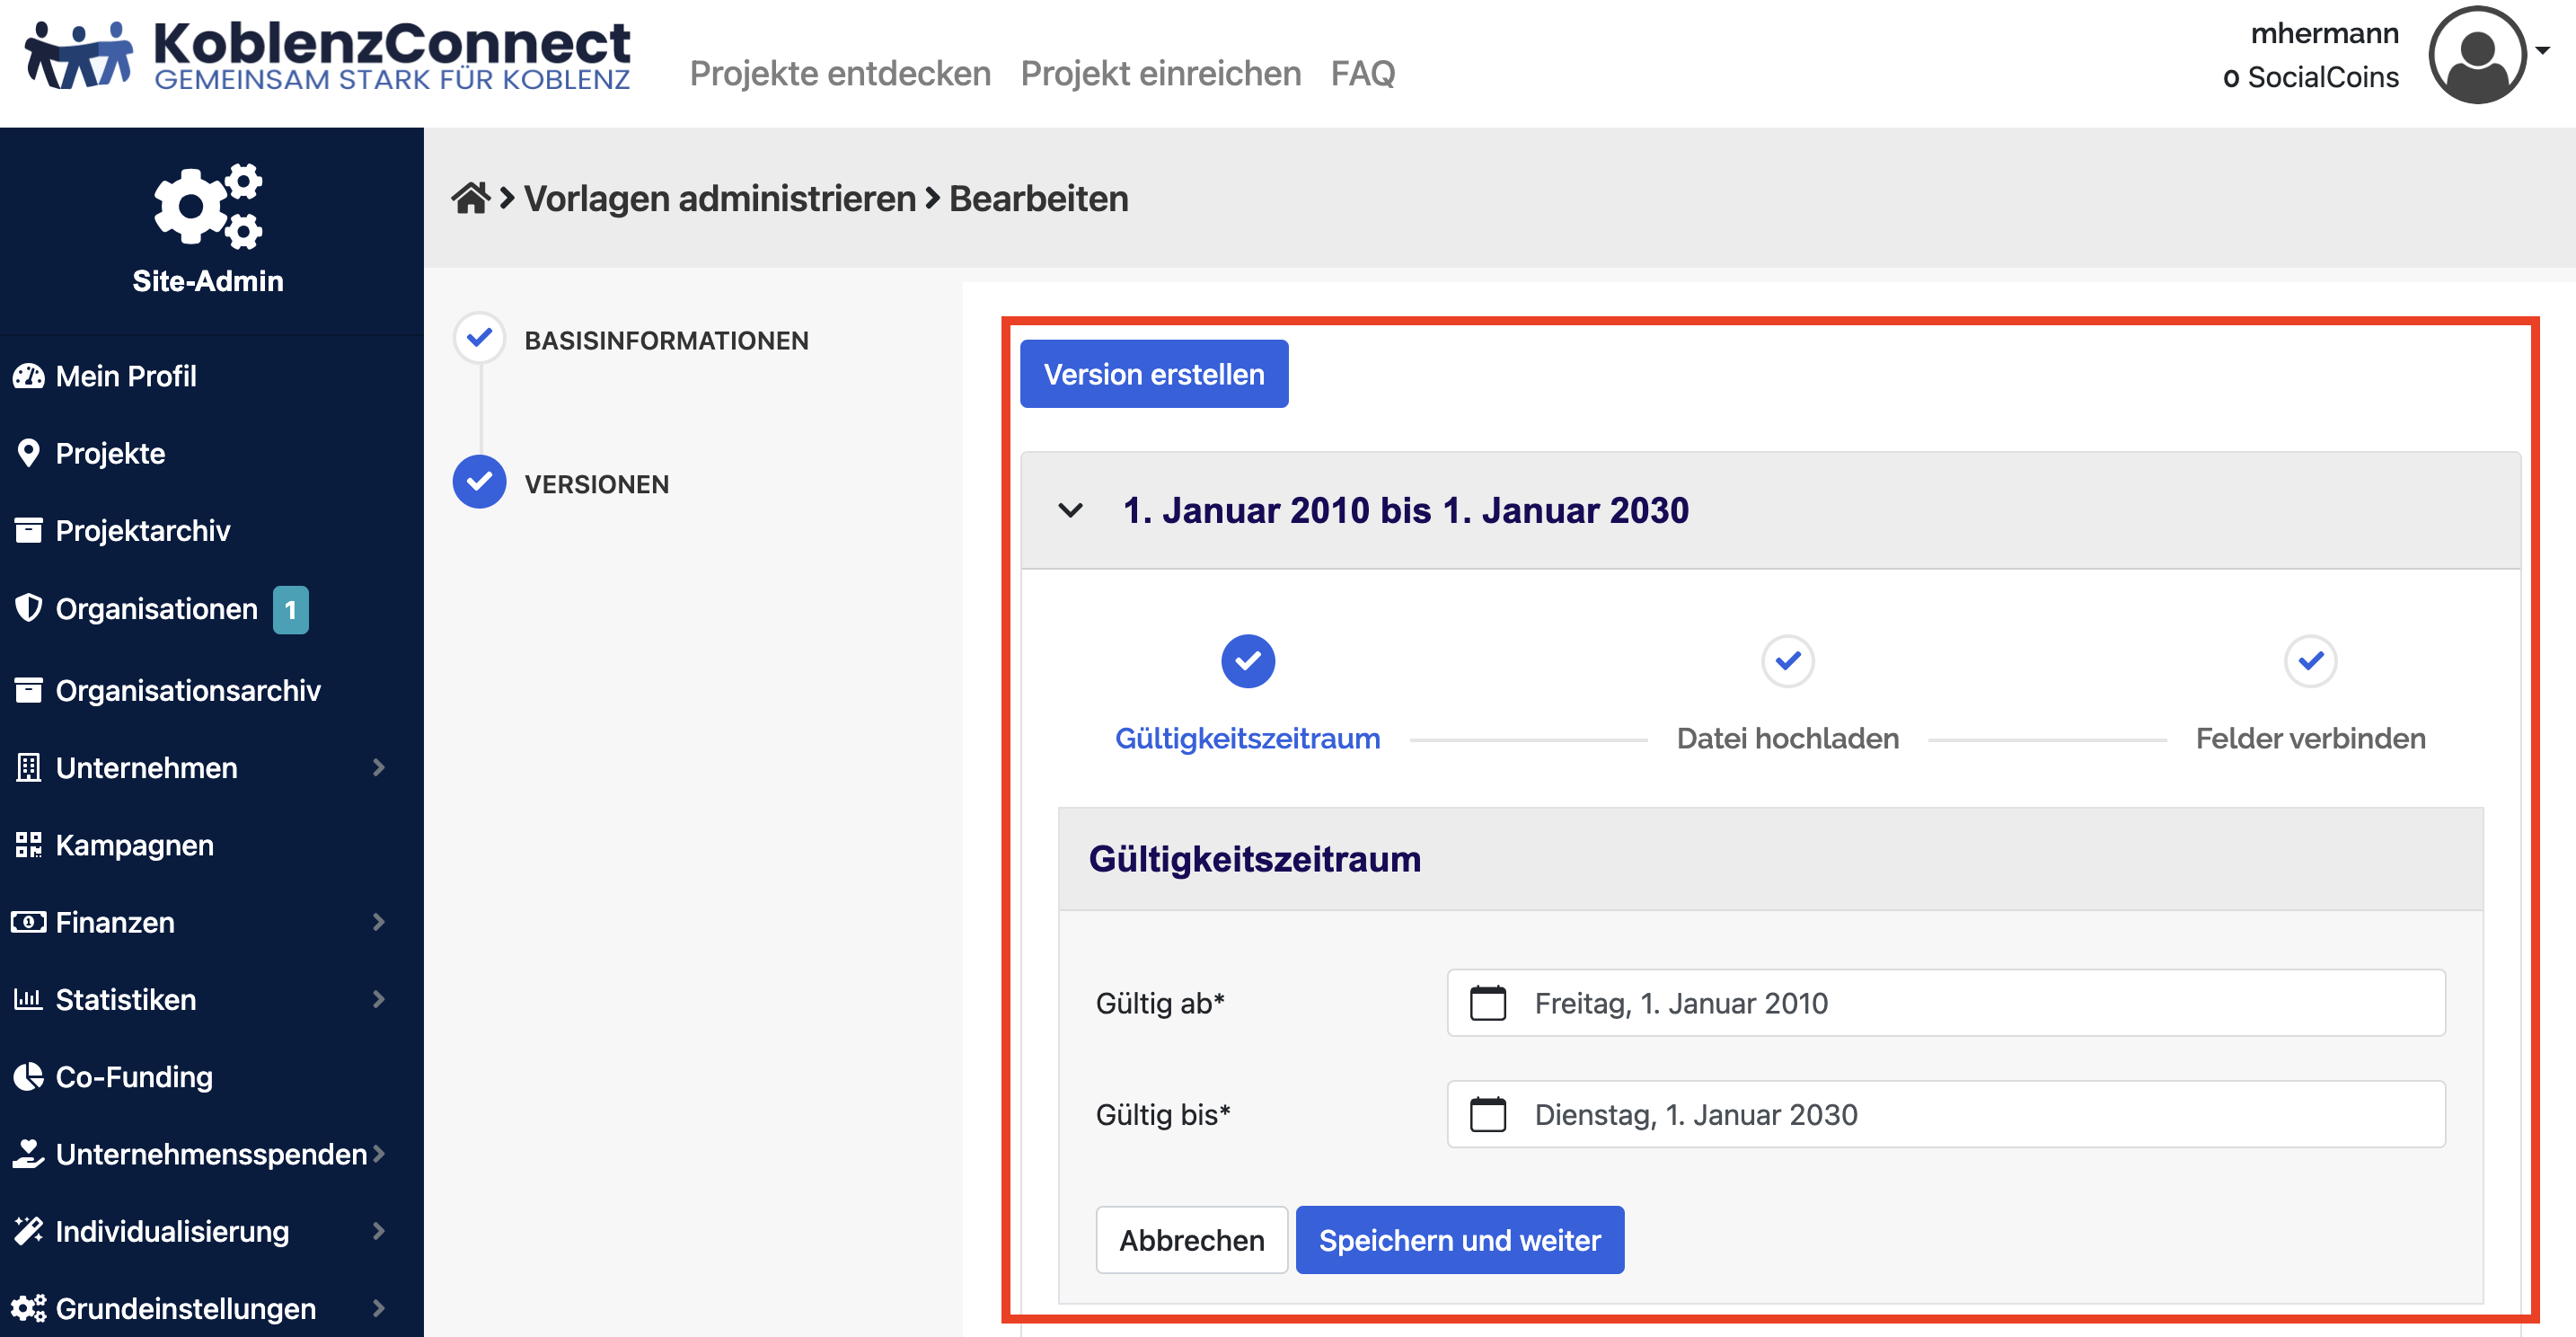Open the Projekte entdecken menu item

(x=839, y=72)
